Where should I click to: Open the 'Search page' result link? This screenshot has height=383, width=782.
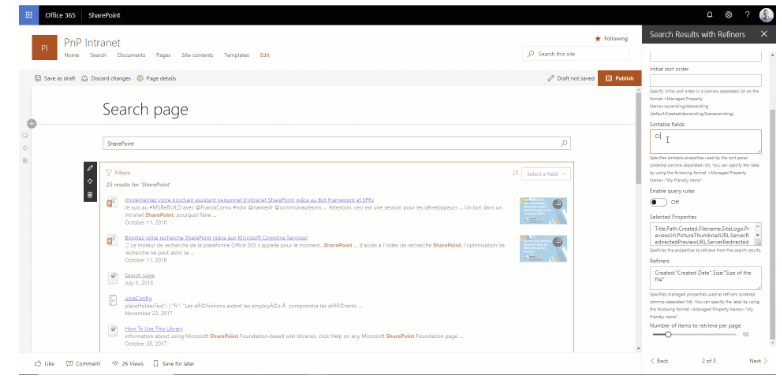coord(140,275)
